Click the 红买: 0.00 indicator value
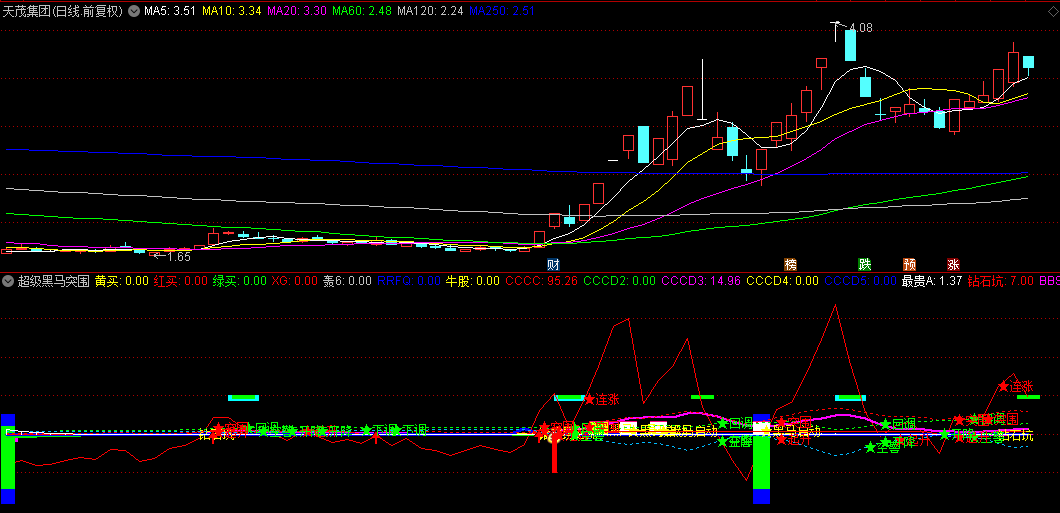 coord(180,280)
